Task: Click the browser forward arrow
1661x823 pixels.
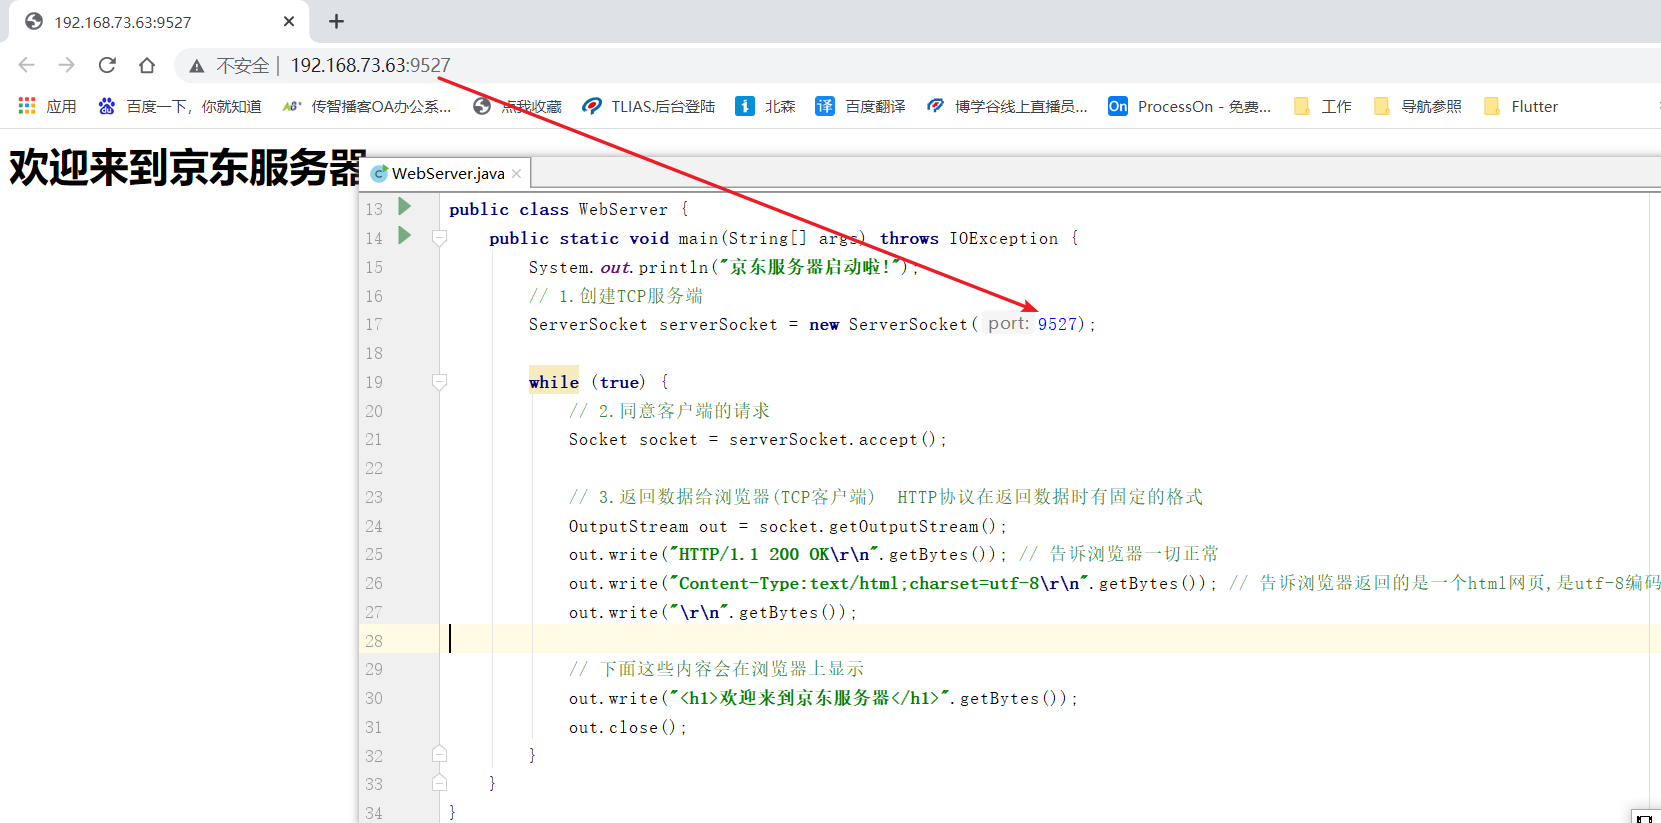Action: [x=67, y=65]
